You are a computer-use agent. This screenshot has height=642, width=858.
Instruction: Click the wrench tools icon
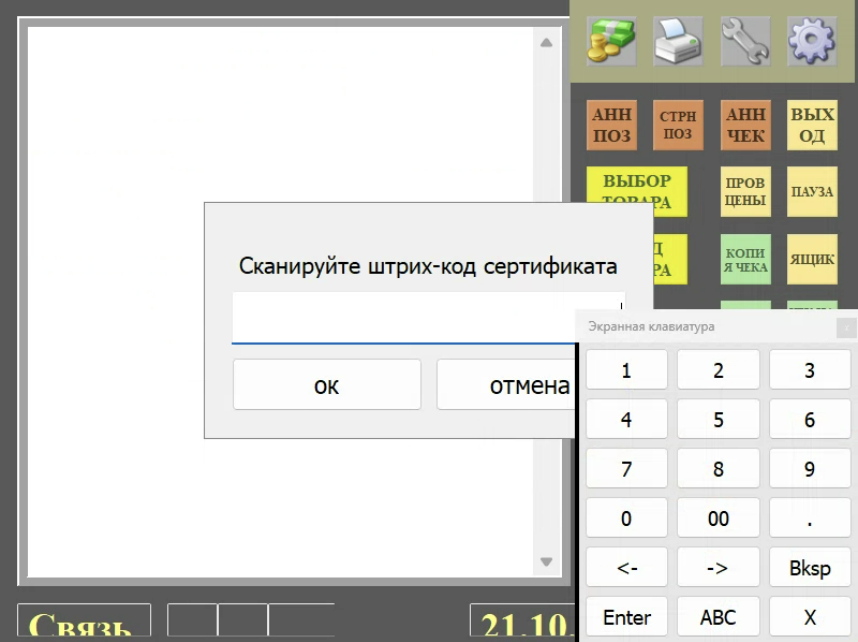(x=745, y=42)
